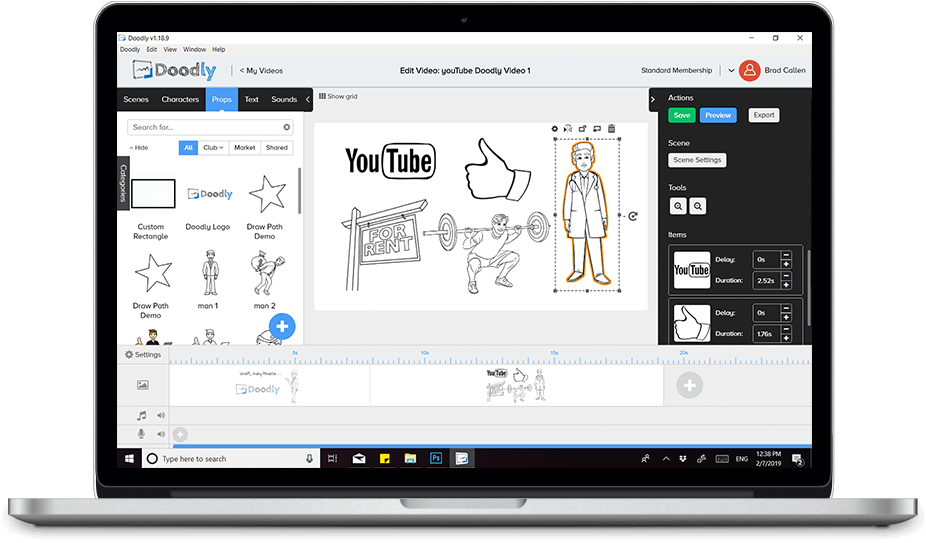926x543 pixels.
Task: Open Windows notification center
Action: pos(797,459)
